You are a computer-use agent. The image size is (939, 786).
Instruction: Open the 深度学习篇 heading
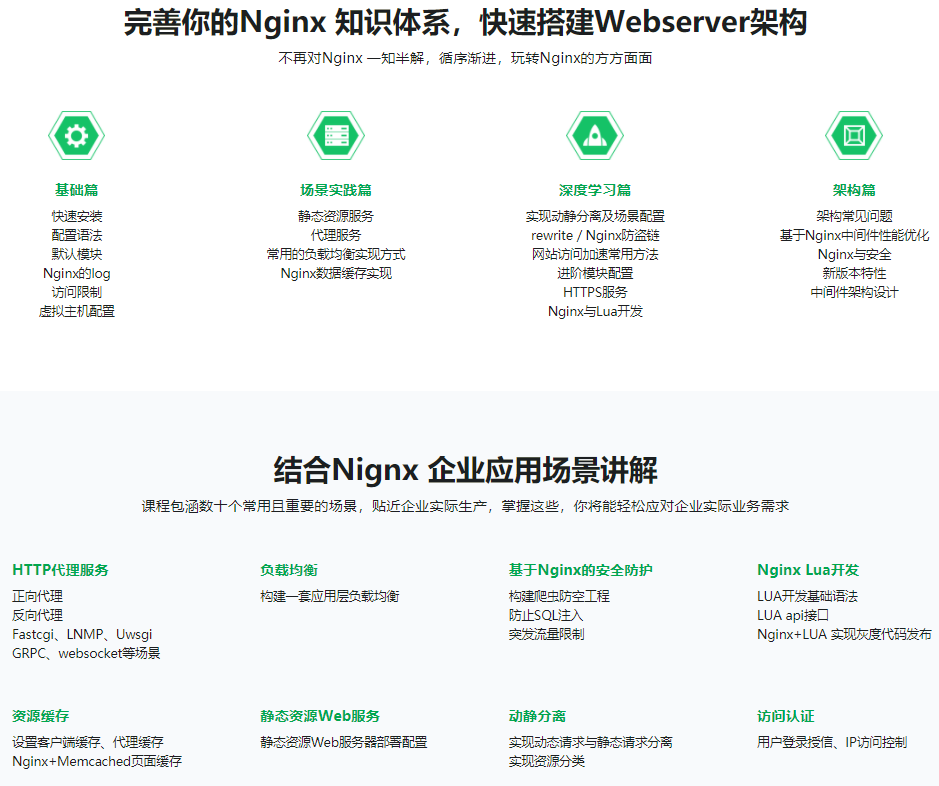(595, 190)
